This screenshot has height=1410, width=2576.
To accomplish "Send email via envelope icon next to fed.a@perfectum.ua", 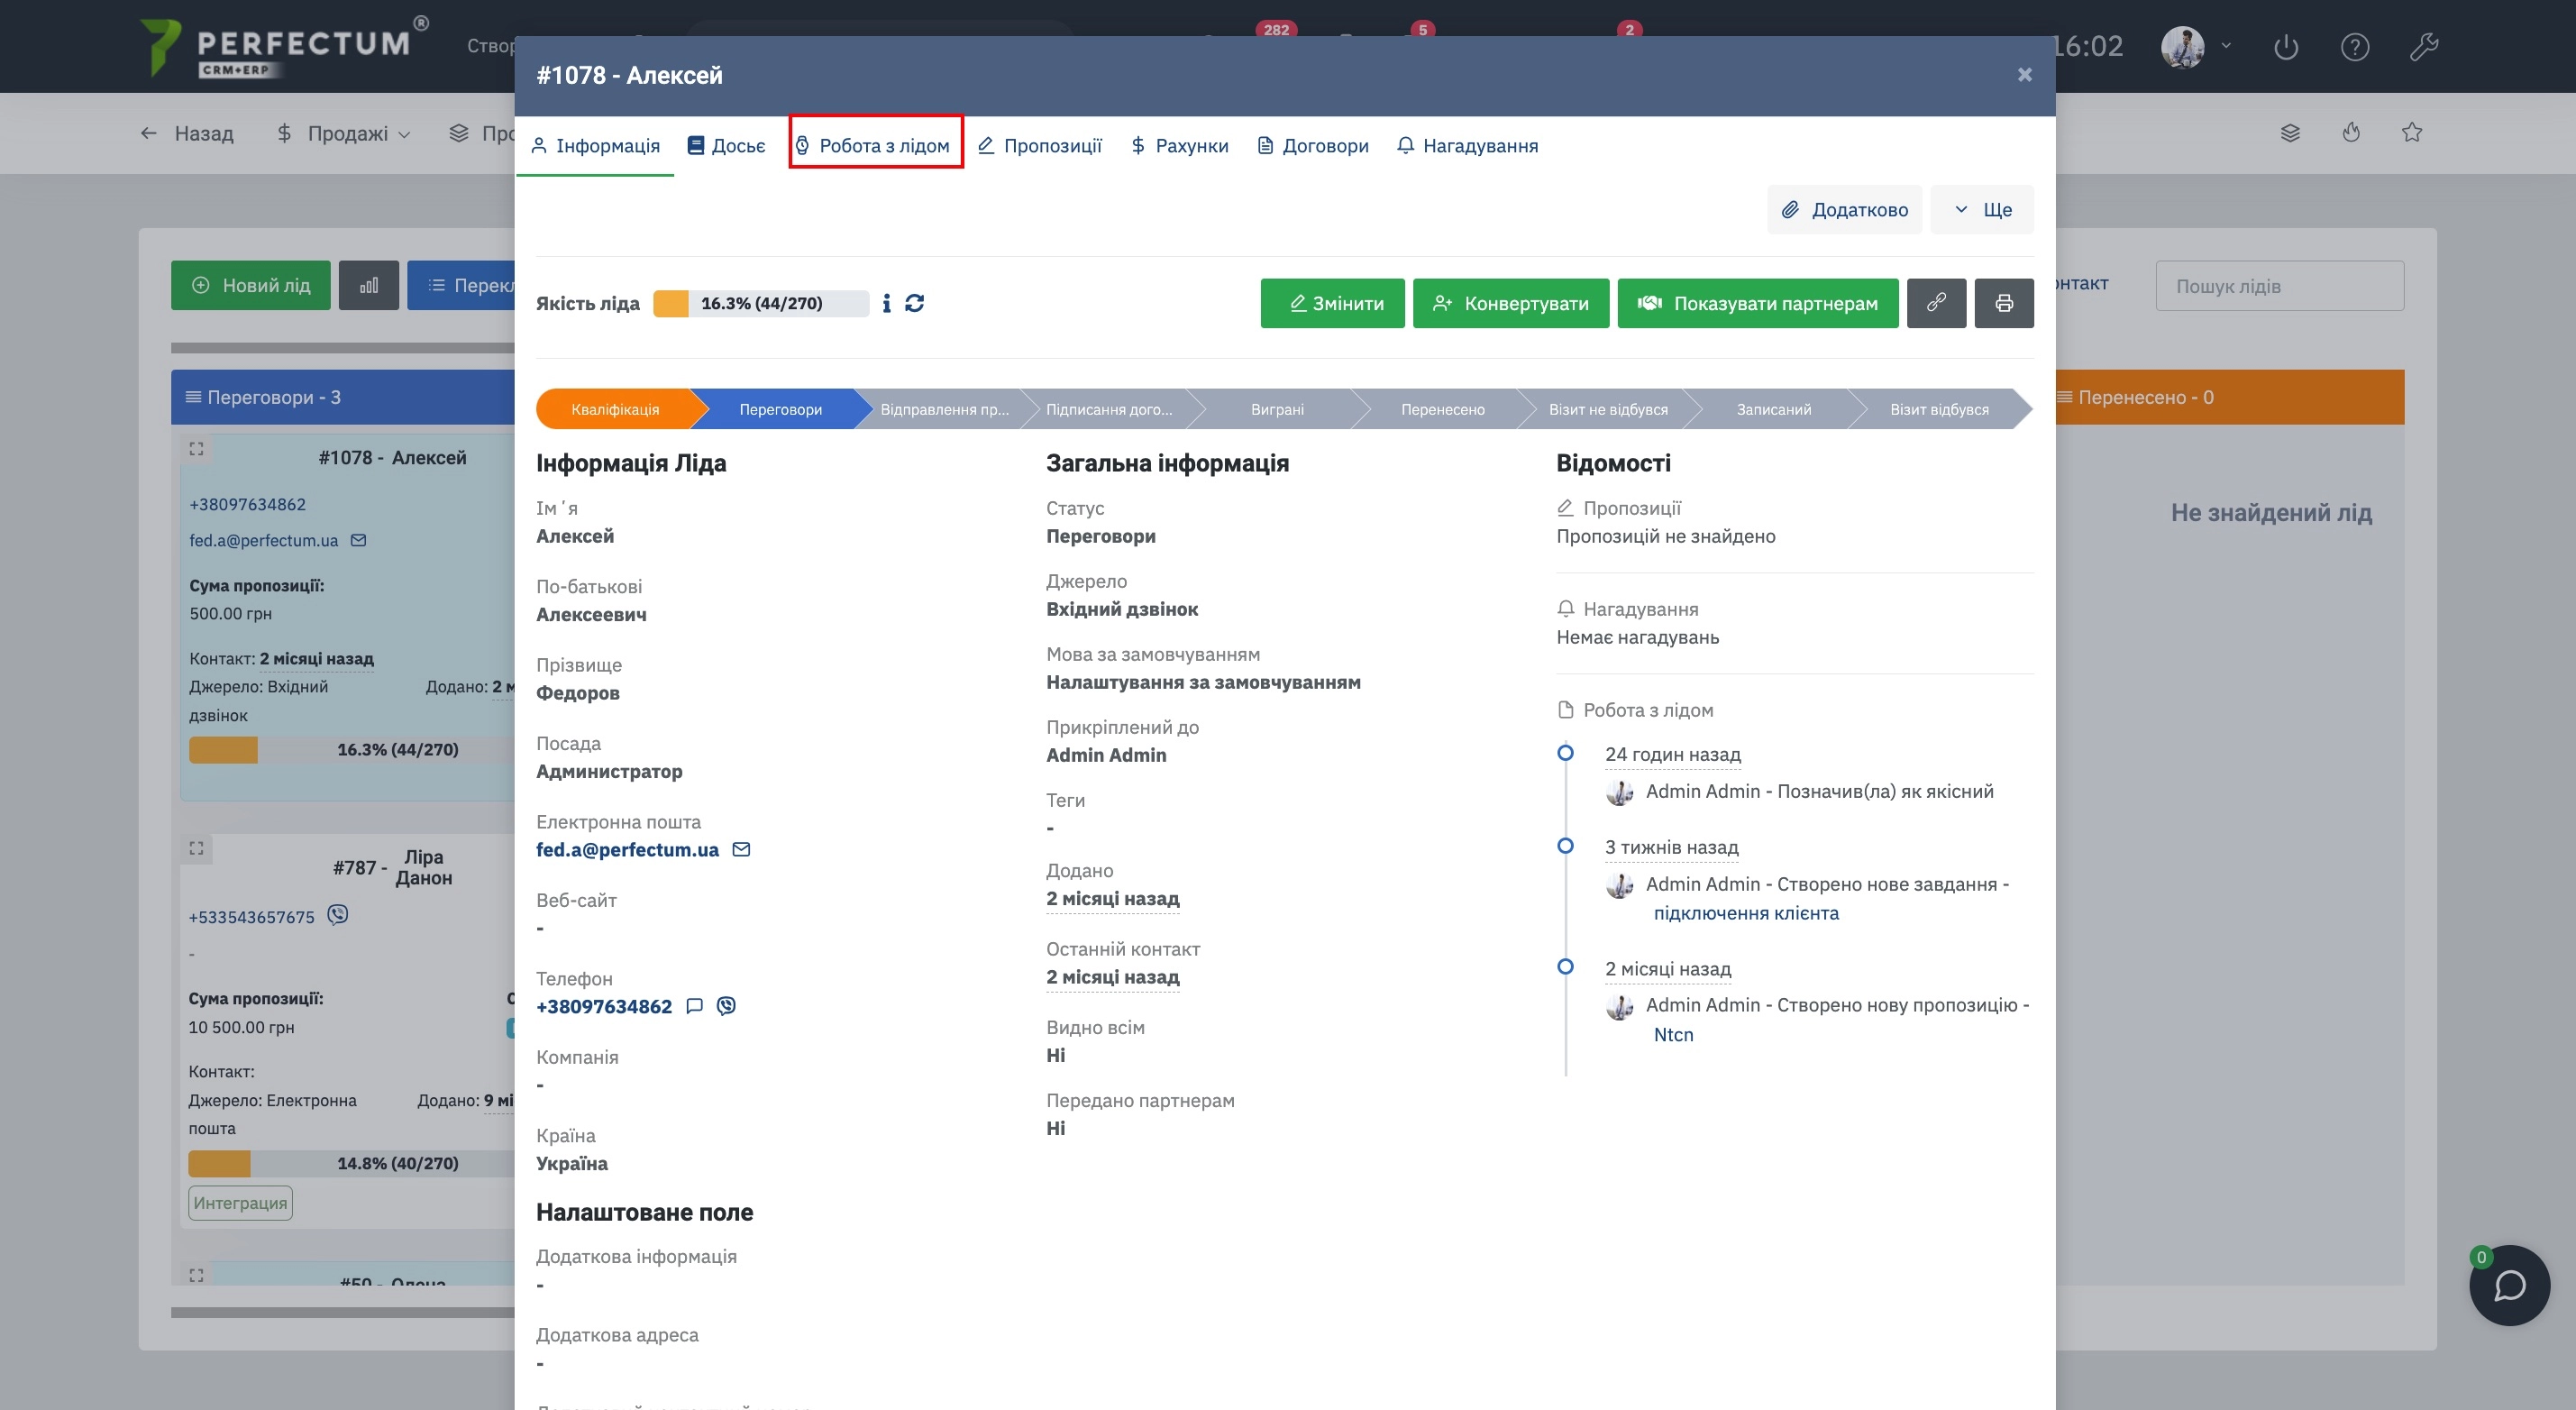I will [741, 849].
